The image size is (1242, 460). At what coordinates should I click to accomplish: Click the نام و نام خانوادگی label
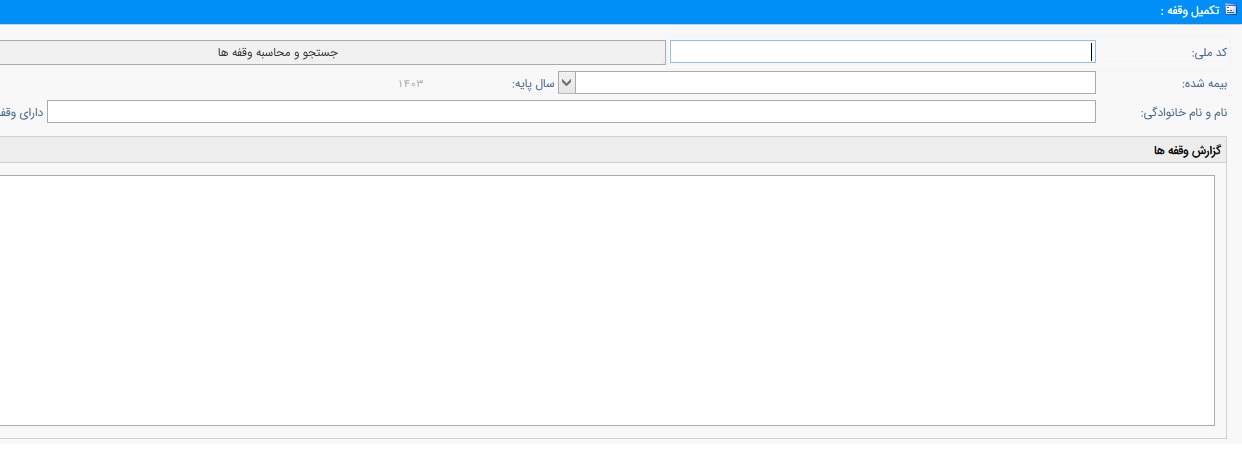point(1183,113)
